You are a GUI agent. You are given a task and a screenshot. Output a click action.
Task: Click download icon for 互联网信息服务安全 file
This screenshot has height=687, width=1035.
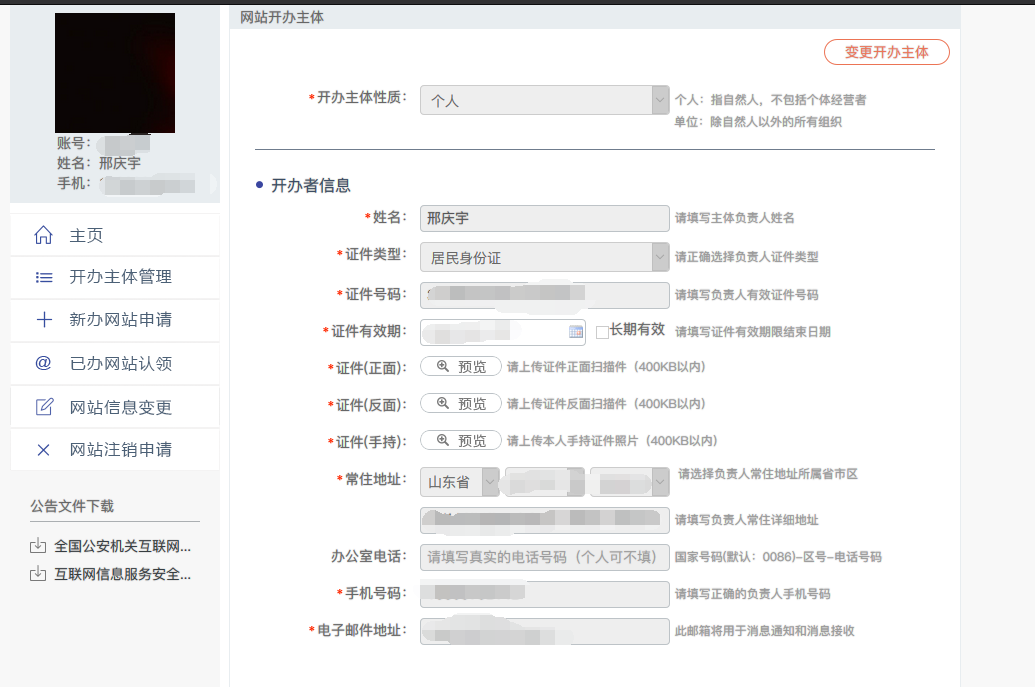[38, 573]
